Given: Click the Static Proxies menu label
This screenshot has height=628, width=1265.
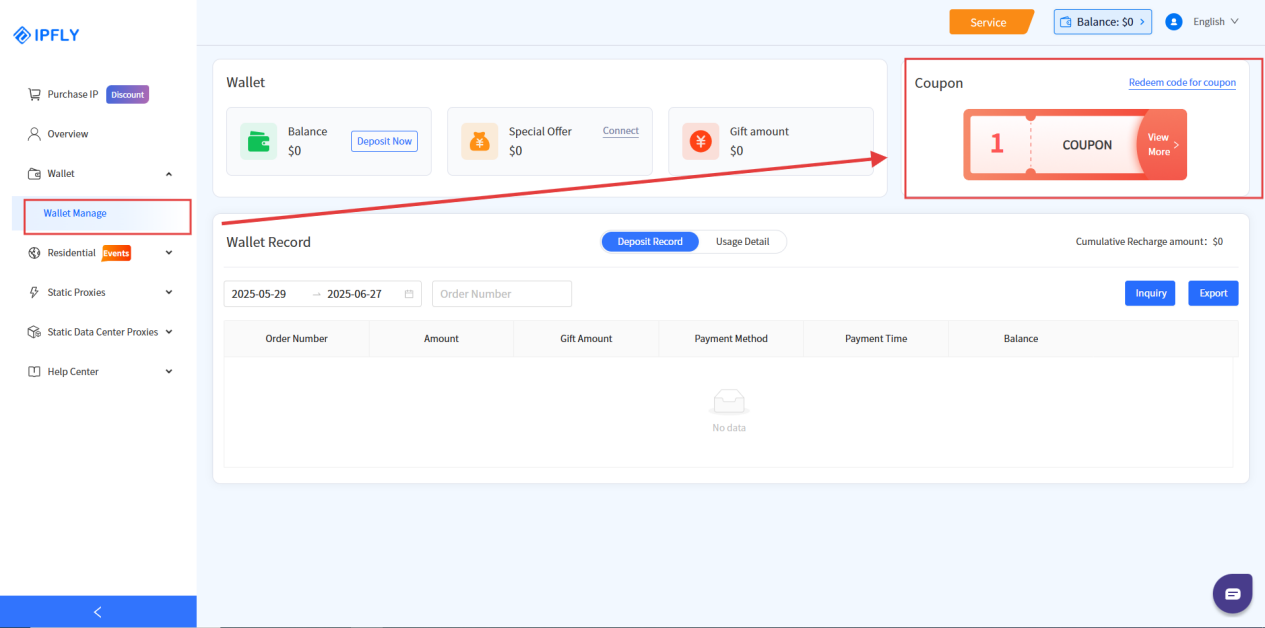Looking at the screenshot, I should click(x=76, y=292).
